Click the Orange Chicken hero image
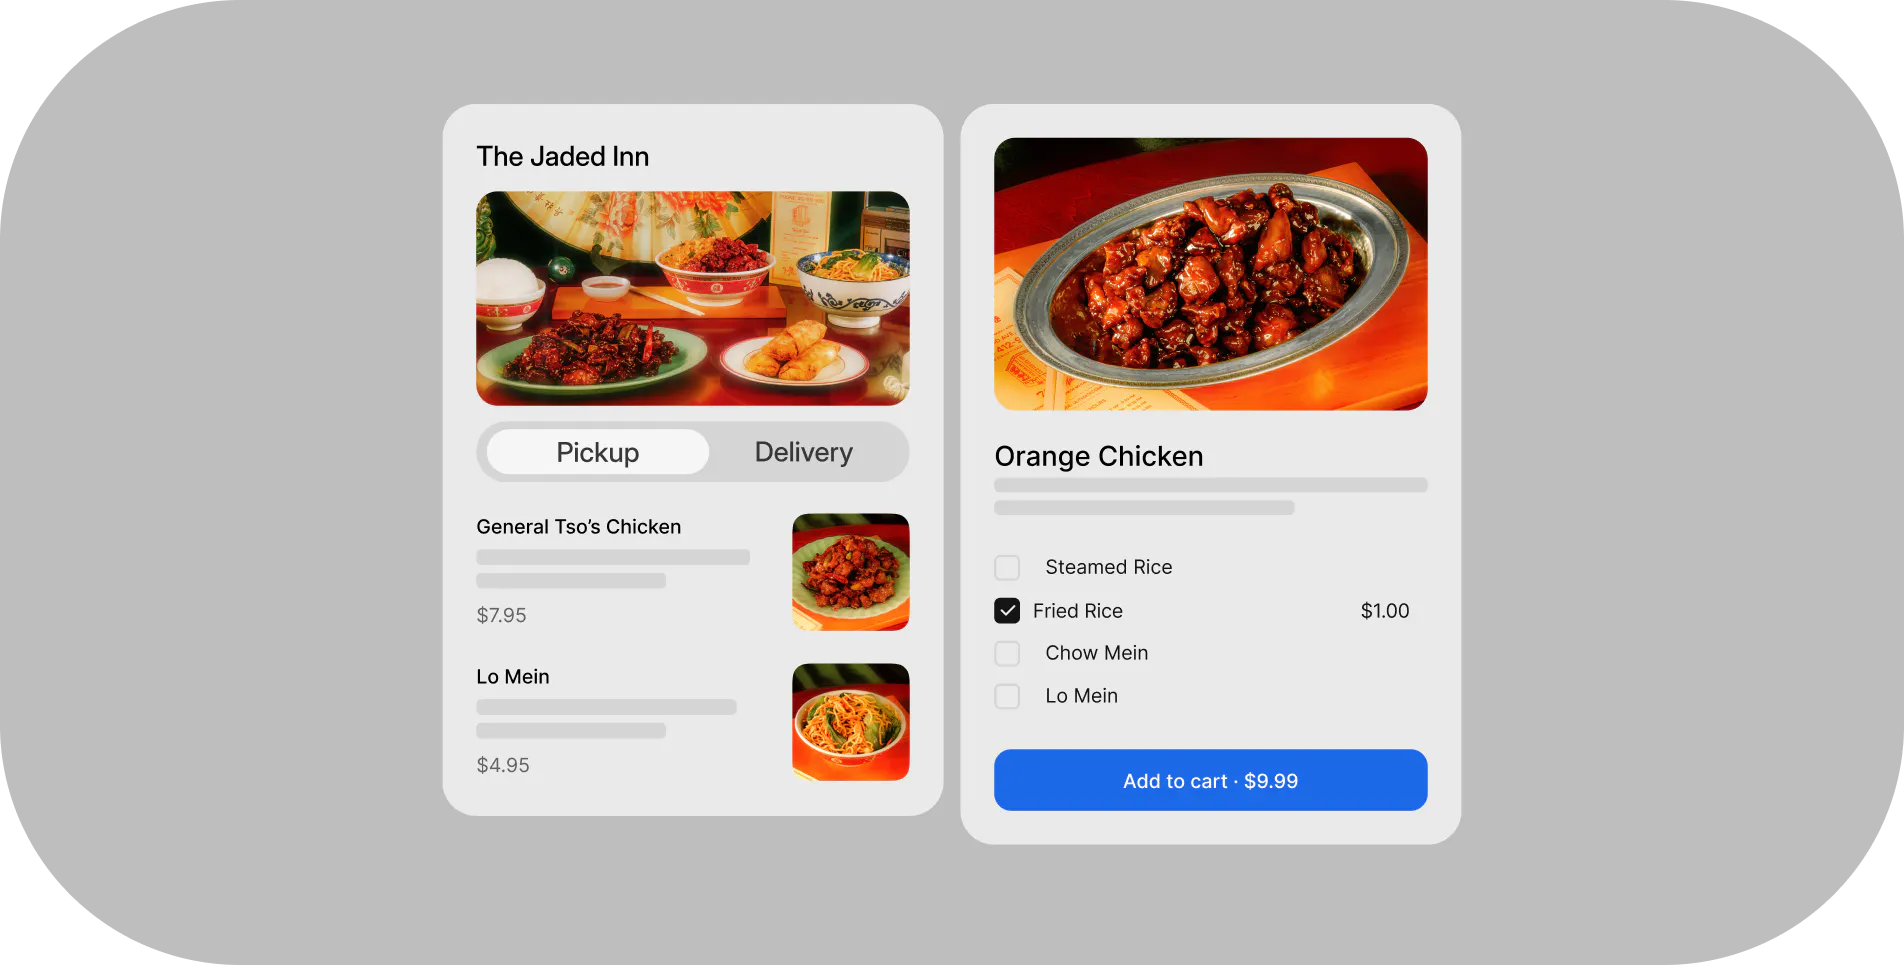This screenshot has width=1904, height=965. pyautogui.click(x=1210, y=274)
